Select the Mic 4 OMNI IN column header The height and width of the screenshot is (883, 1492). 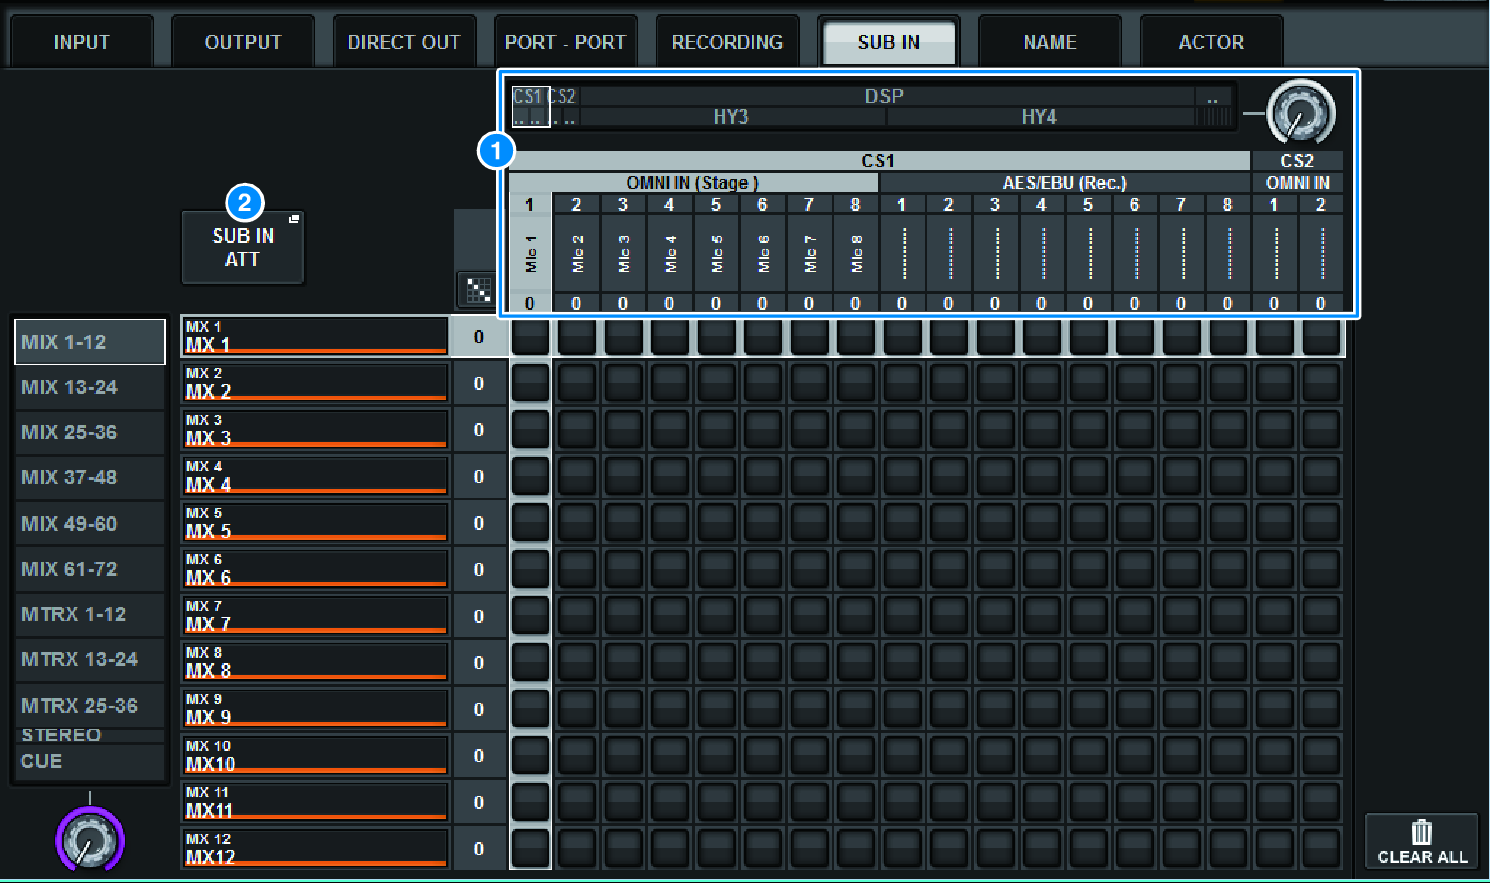[x=669, y=252]
